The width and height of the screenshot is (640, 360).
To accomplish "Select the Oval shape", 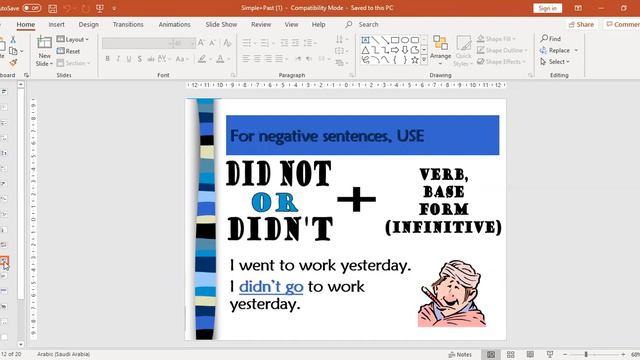I will coord(405,40).
